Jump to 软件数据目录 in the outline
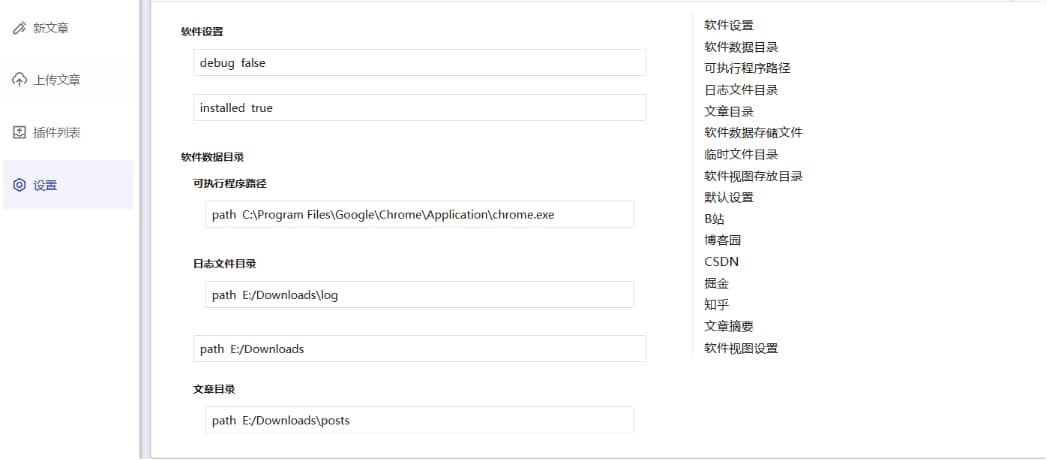Image resolution: width=1047 pixels, height=460 pixels. pos(741,47)
